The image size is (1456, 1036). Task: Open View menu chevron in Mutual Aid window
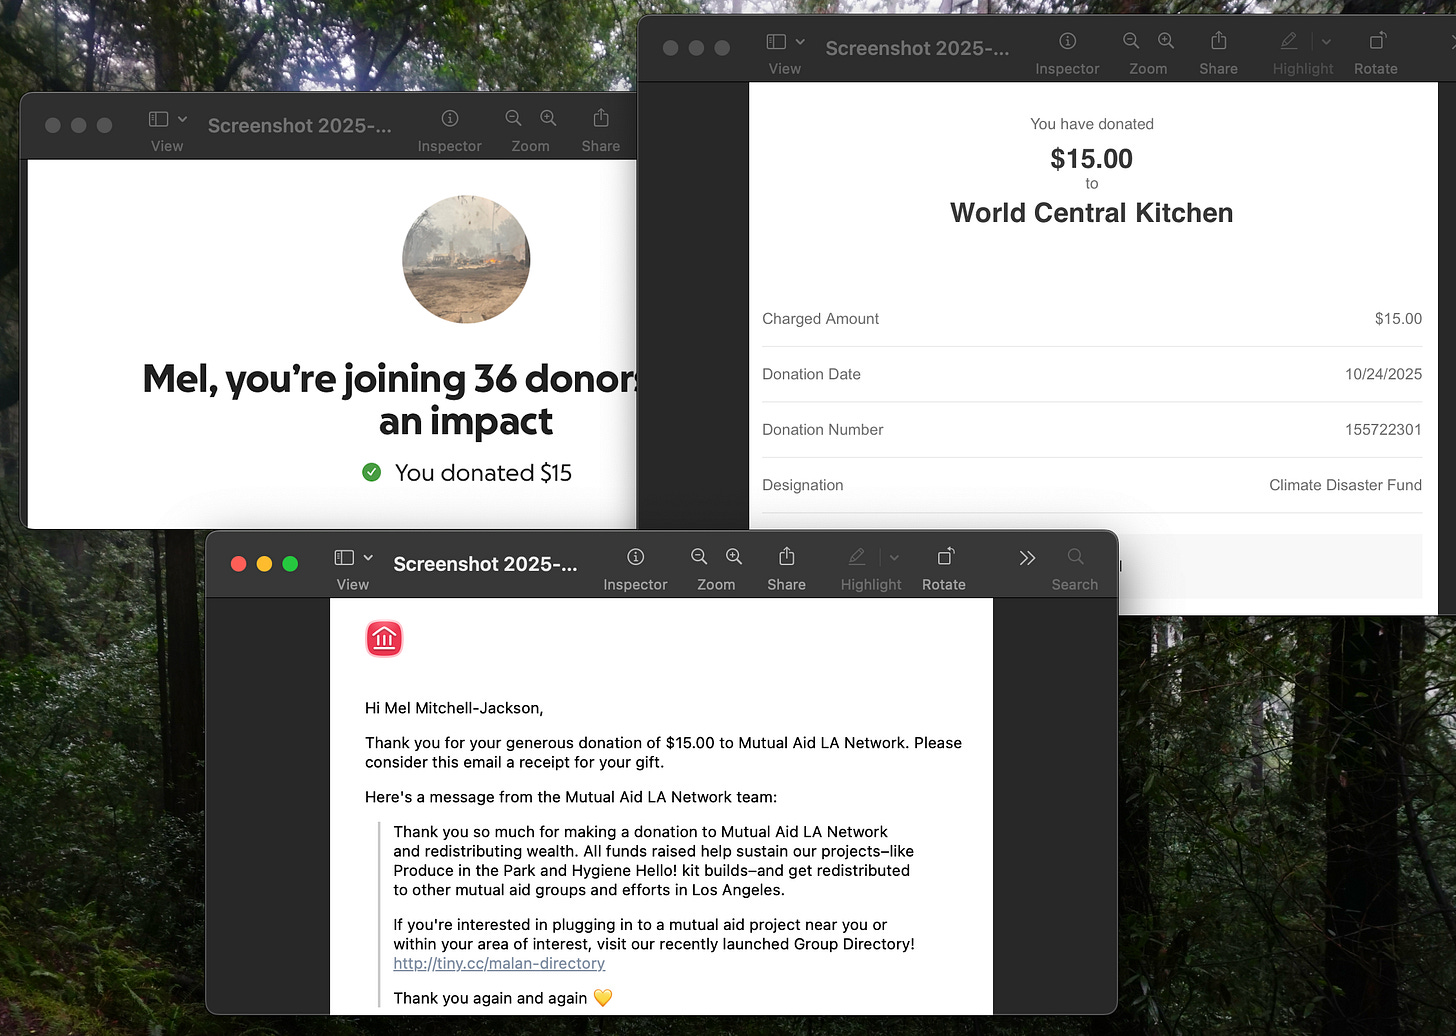point(368,557)
